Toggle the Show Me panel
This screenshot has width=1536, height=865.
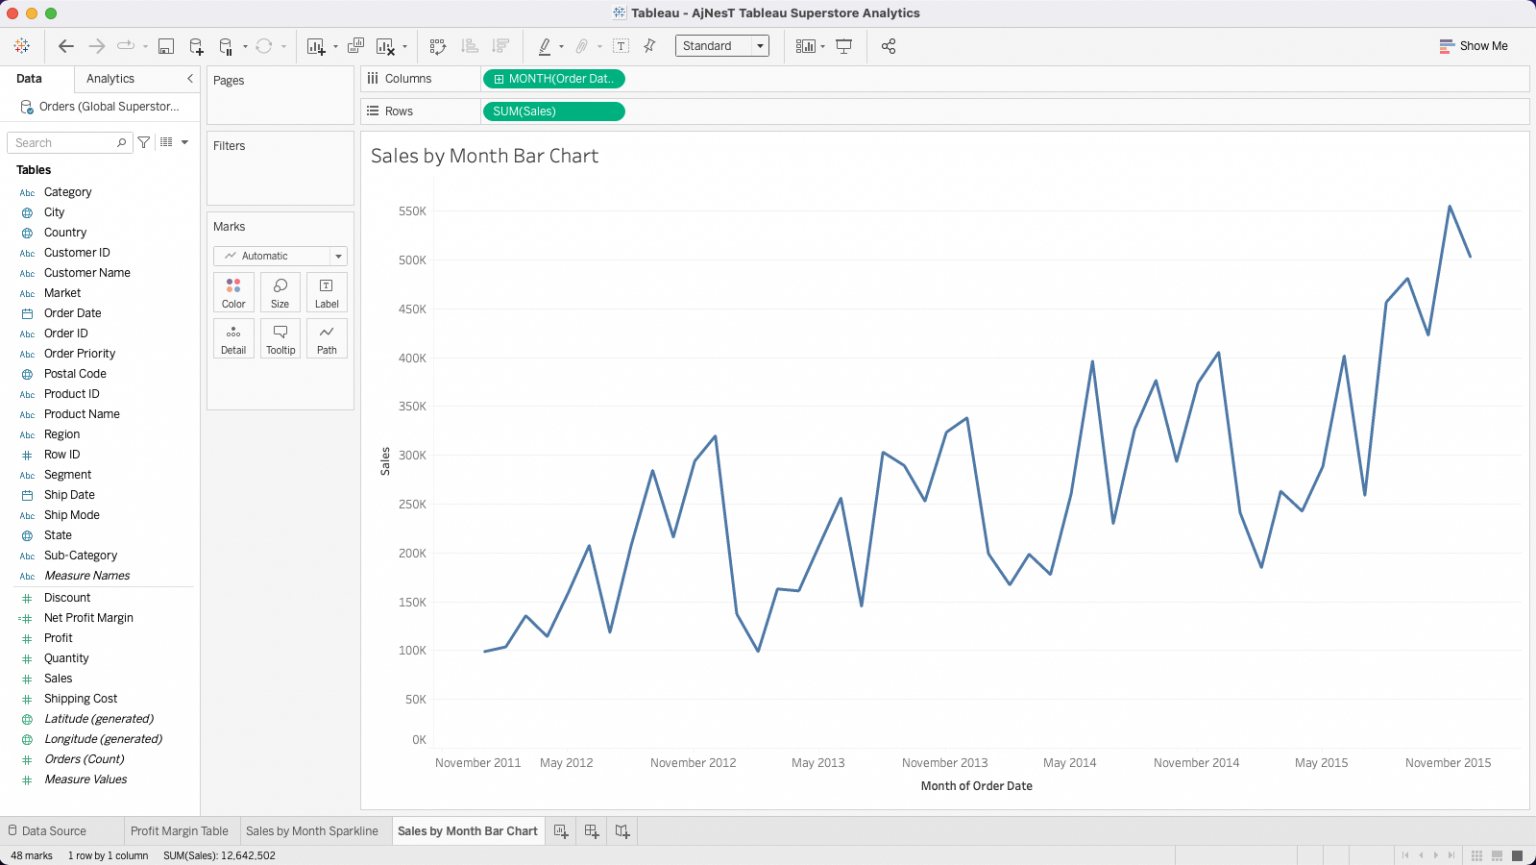click(1473, 46)
